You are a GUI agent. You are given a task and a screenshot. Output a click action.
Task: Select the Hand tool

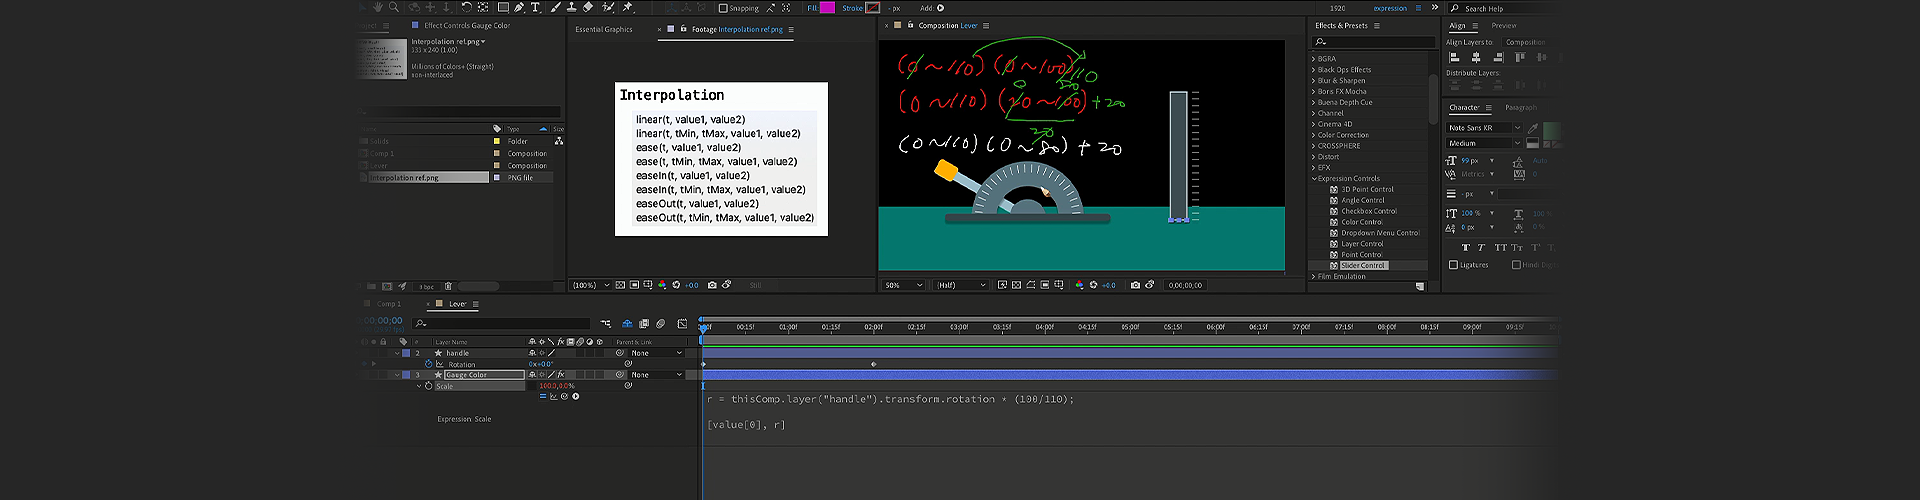coord(378,7)
